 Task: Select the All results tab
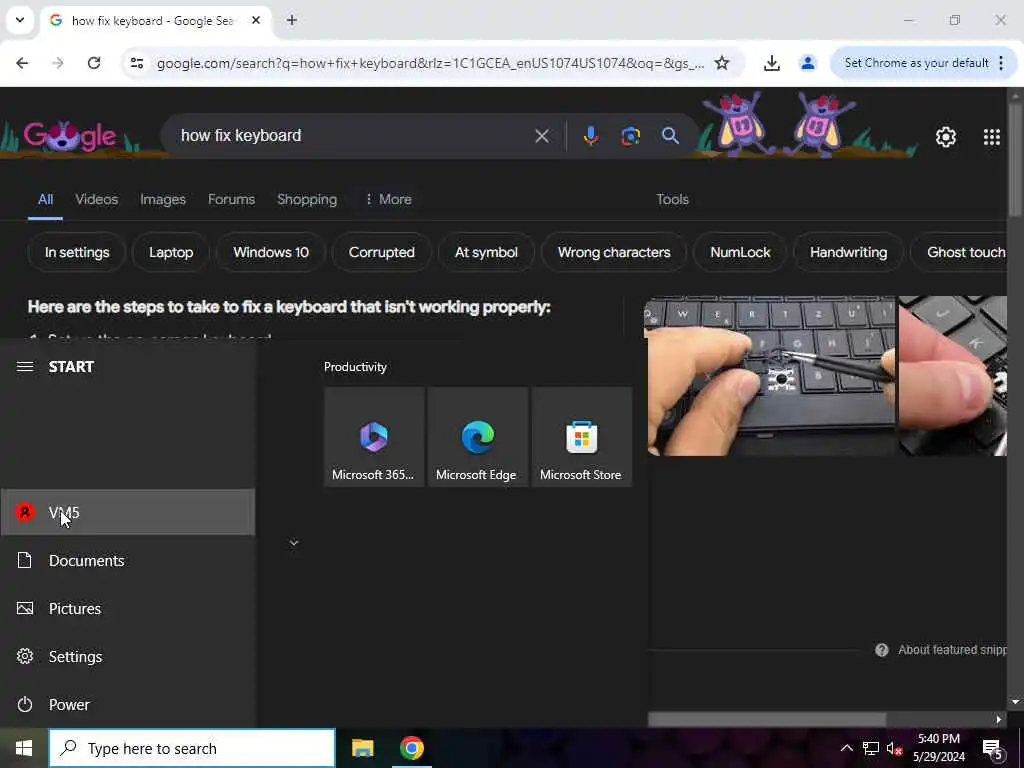(x=45, y=199)
